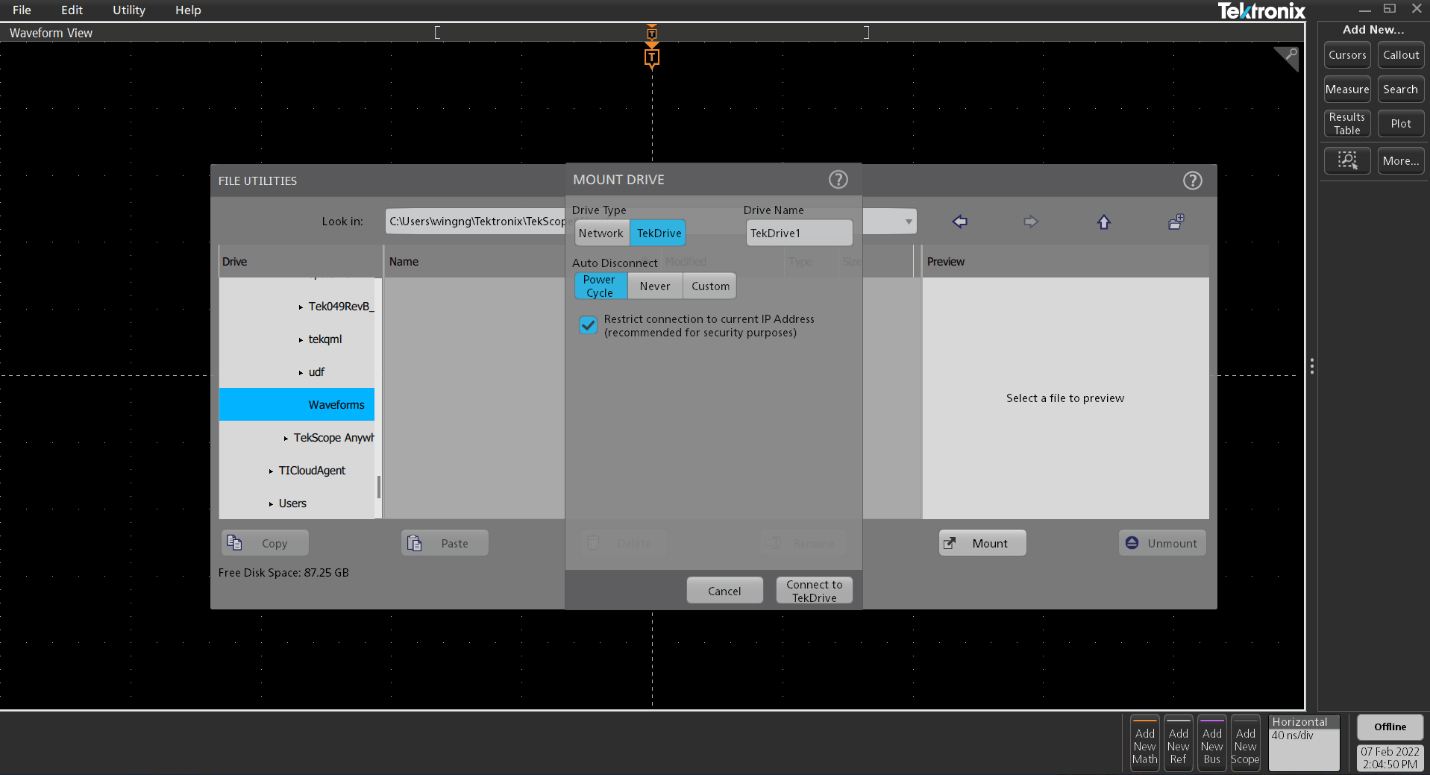Click the up one level arrow icon
Screen dimensions: 1430x775
[x=1104, y=222]
